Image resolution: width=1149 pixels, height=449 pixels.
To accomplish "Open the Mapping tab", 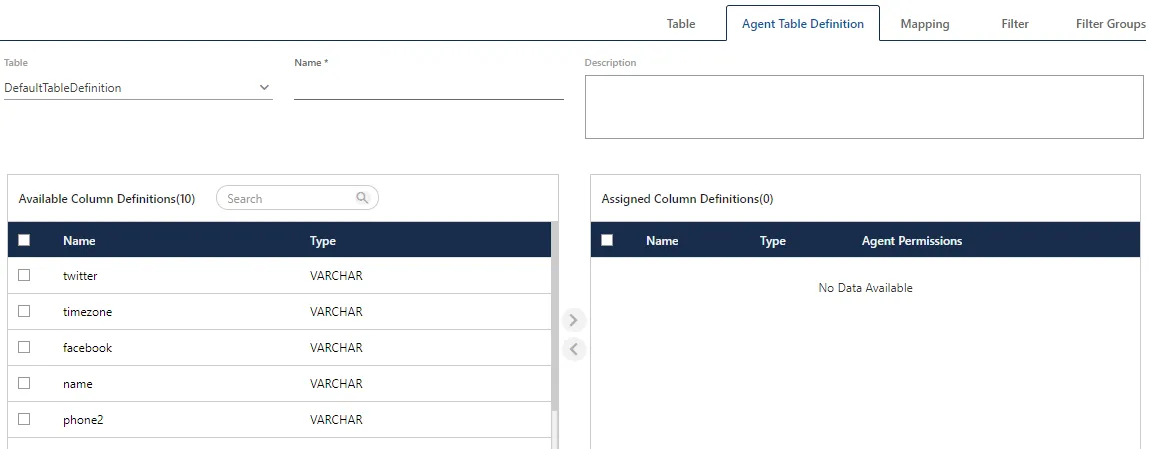I will [925, 23].
